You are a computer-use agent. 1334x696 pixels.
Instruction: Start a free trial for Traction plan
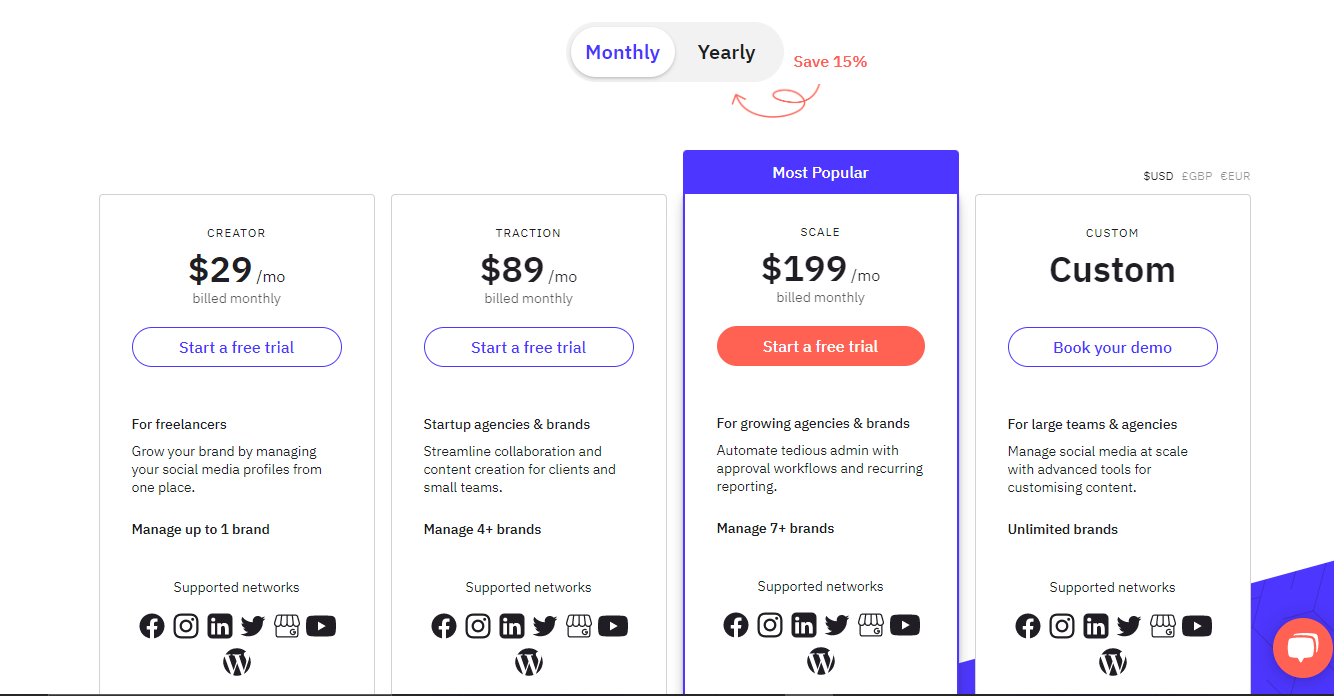point(529,347)
